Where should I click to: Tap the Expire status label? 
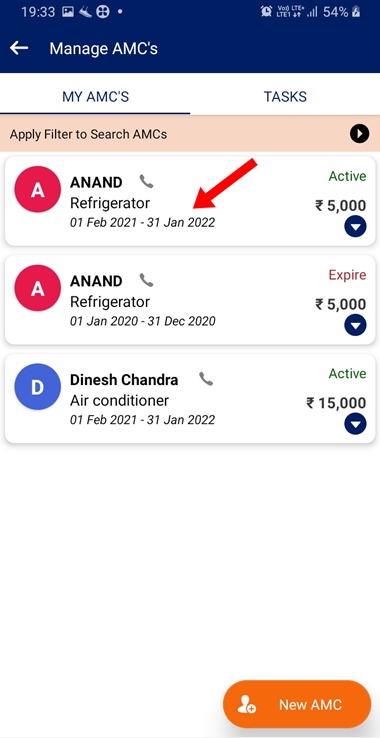(x=347, y=275)
